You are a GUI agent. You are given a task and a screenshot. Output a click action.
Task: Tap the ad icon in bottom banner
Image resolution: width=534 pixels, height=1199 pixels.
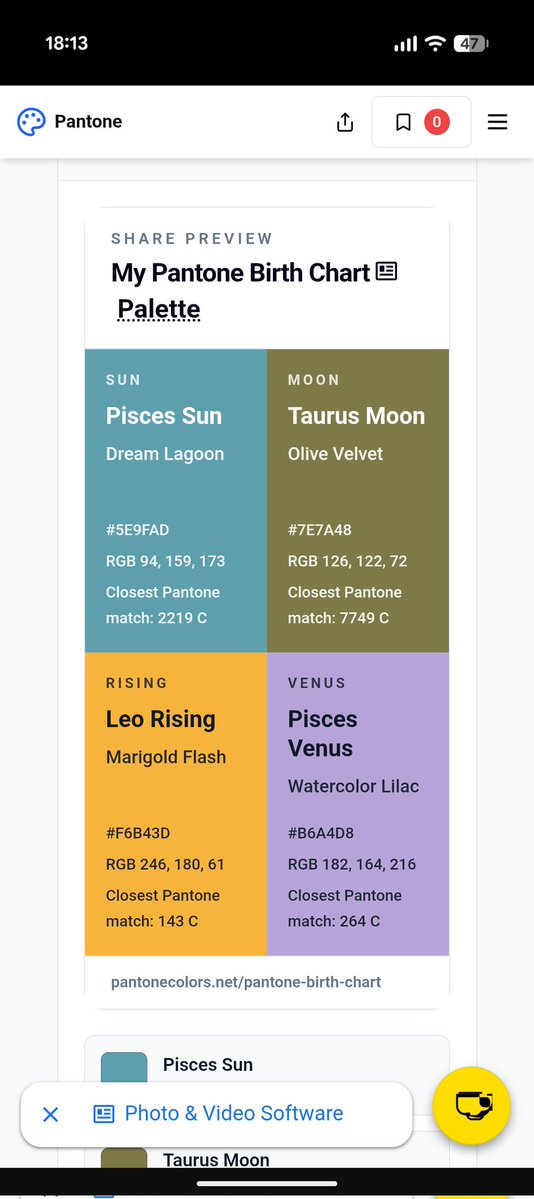tap(103, 1114)
